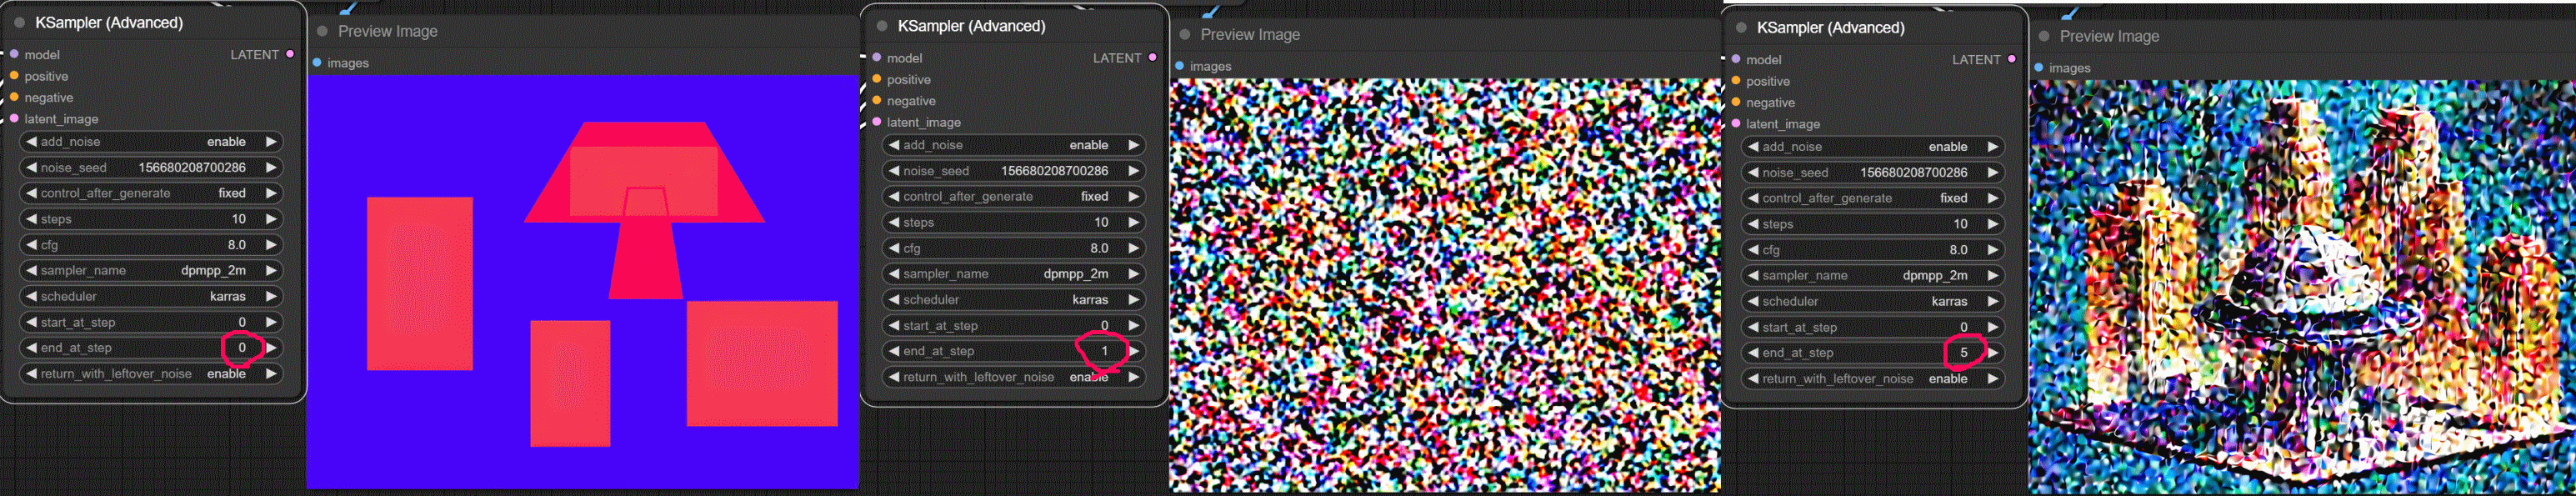This screenshot has width=2576, height=496.
Task: Click latent_image input port on the middle KSampler
Action: [877, 122]
